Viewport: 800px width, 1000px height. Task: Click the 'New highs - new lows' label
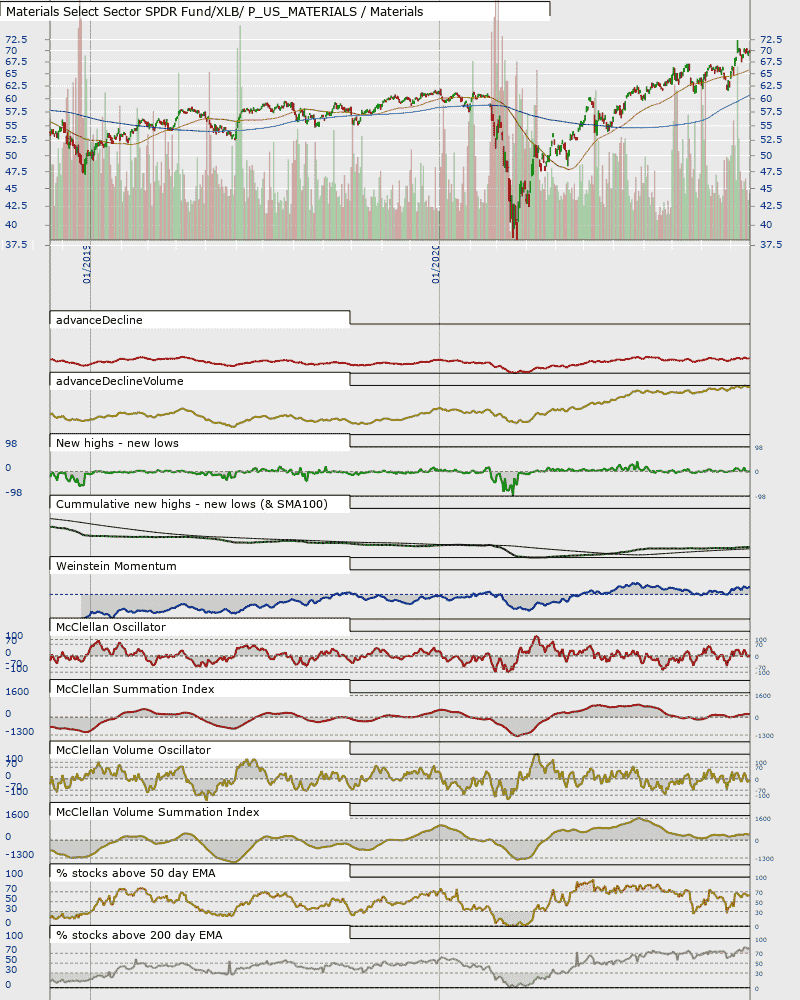coord(117,443)
